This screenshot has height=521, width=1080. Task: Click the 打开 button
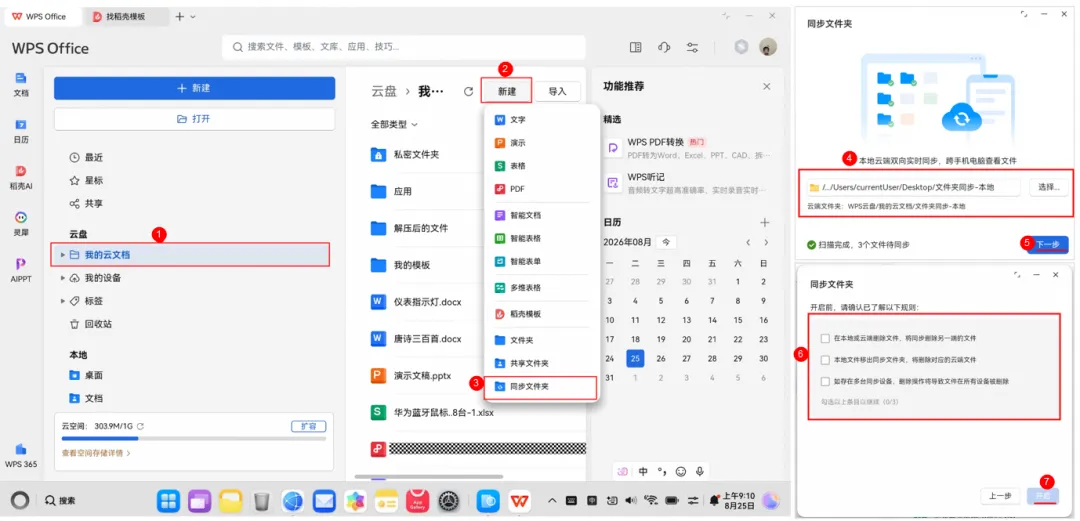[x=195, y=119]
